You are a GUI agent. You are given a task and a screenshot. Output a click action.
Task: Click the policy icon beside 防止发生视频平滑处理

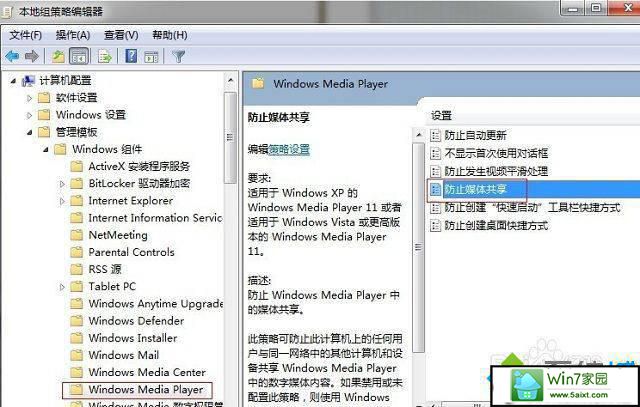coord(436,171)
